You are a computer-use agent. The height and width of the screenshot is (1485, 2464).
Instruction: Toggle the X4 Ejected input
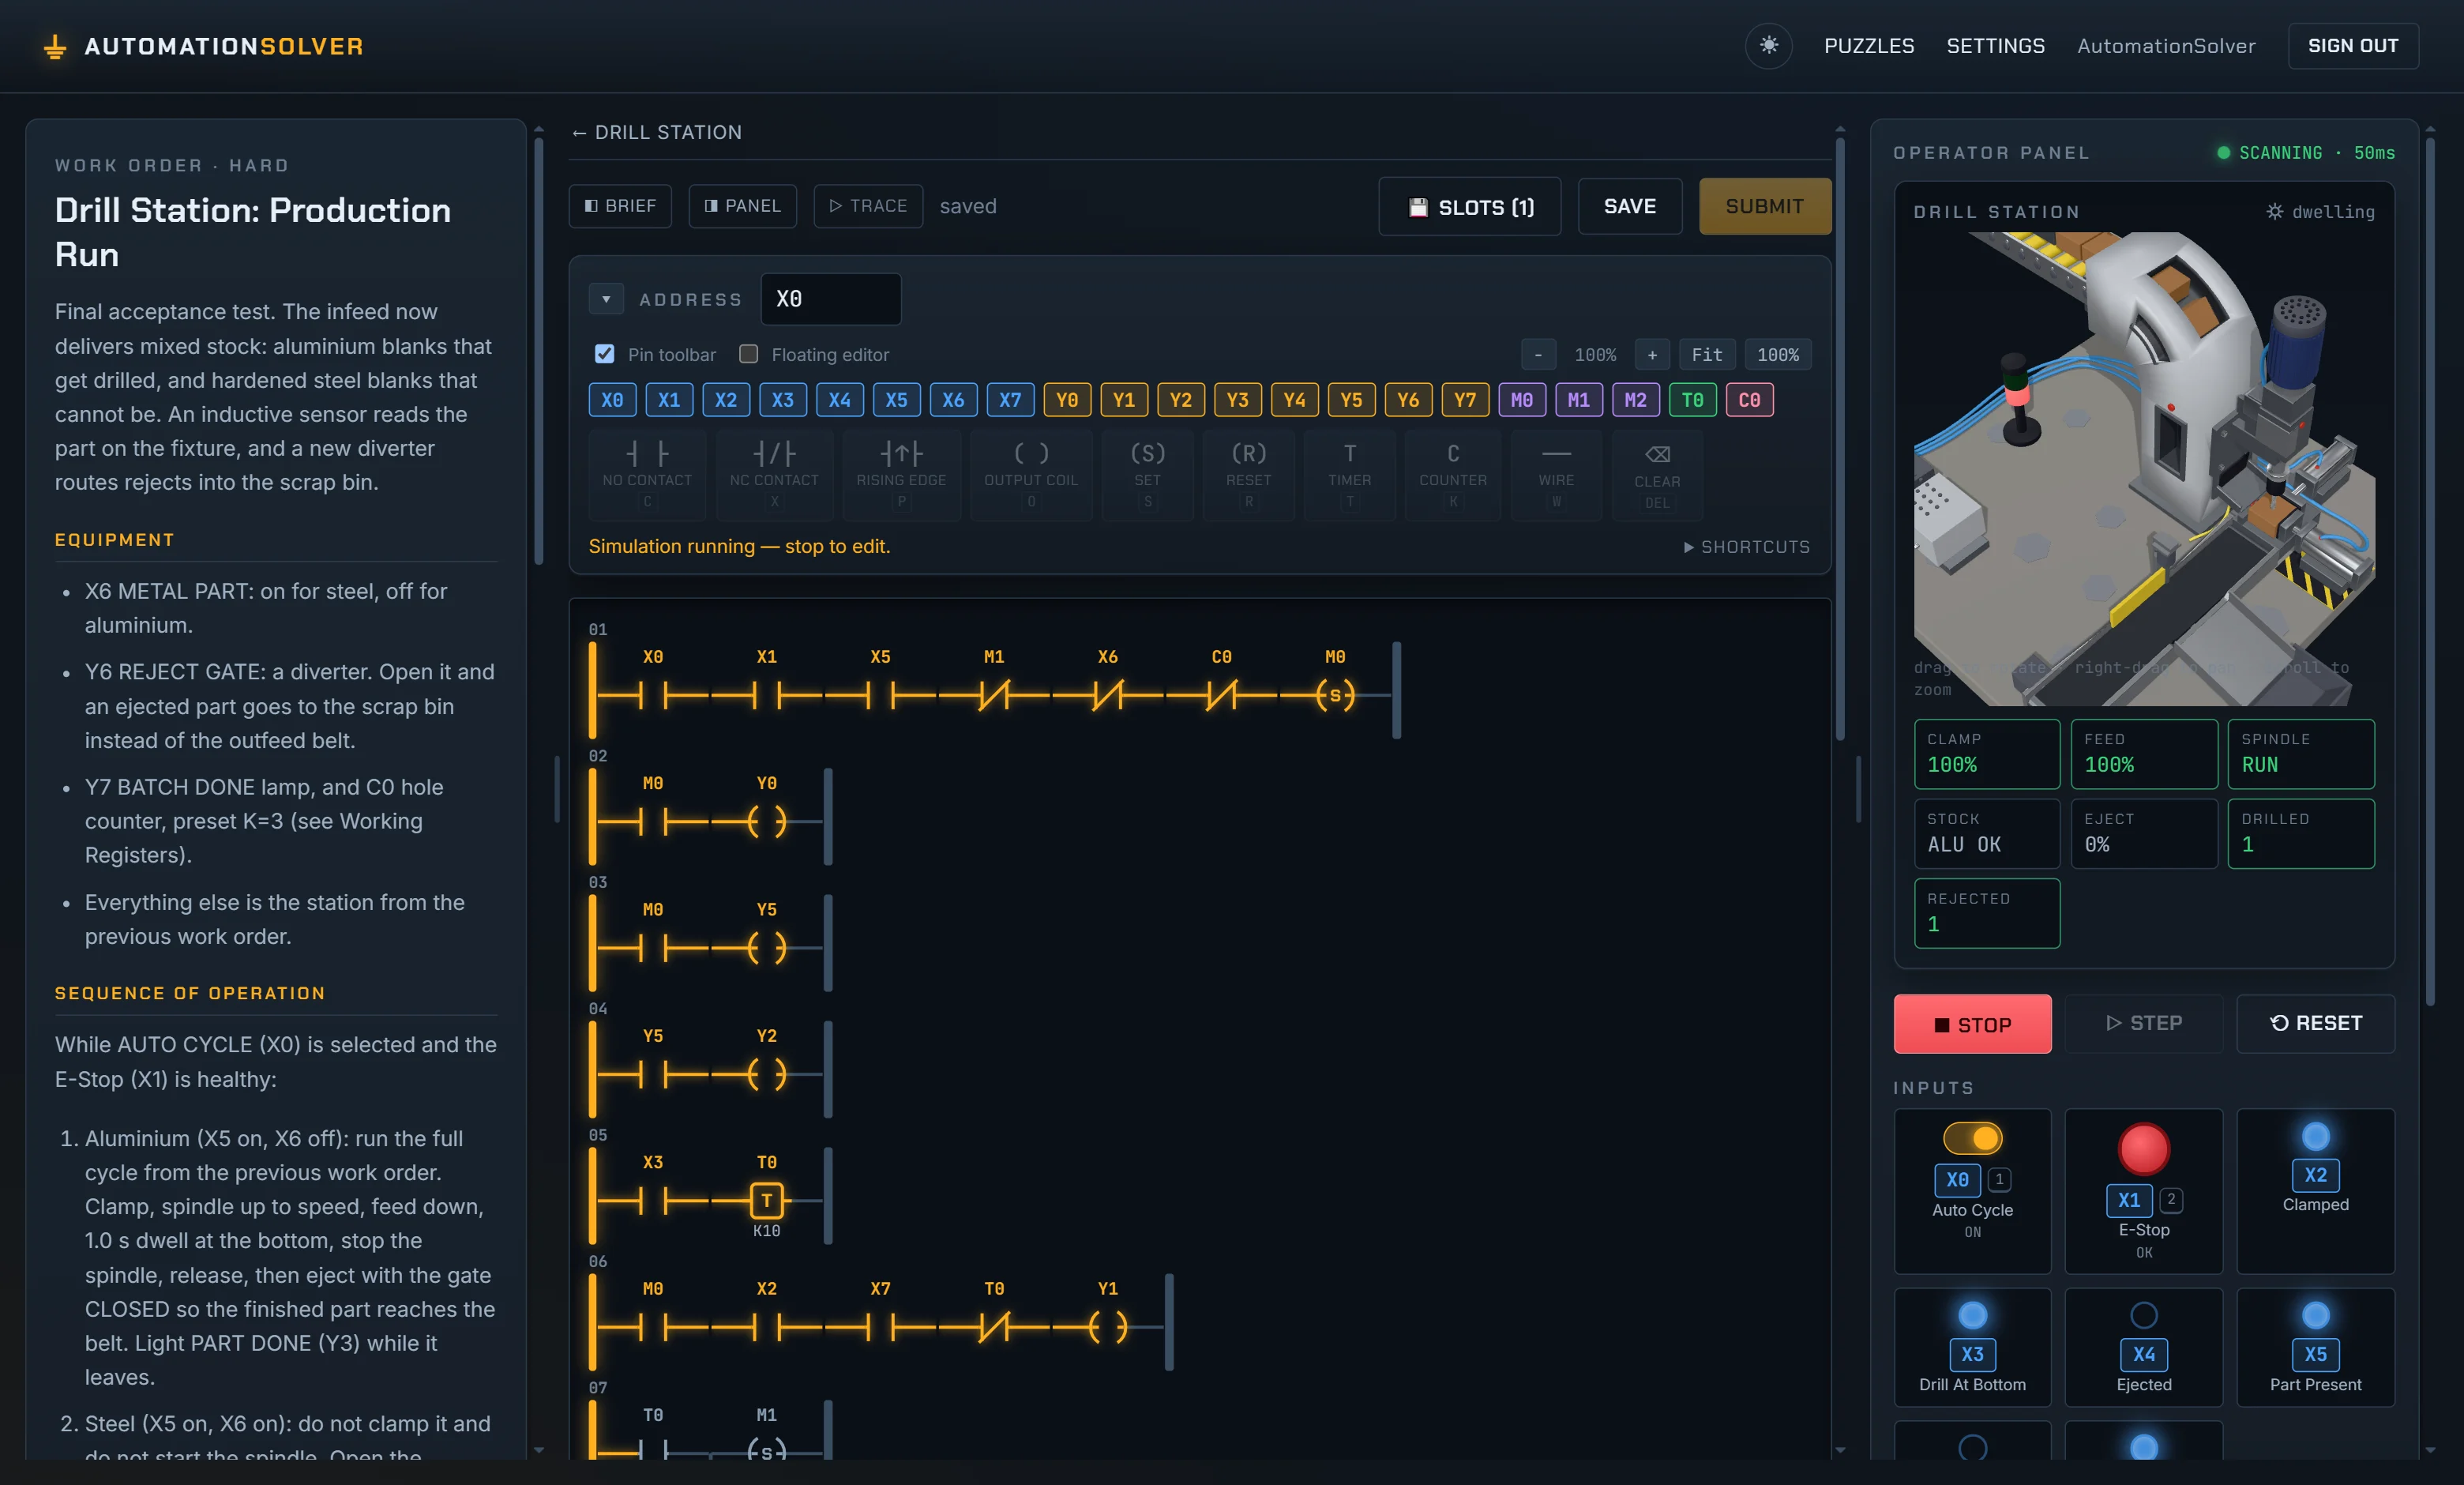click(2144, 1315)
